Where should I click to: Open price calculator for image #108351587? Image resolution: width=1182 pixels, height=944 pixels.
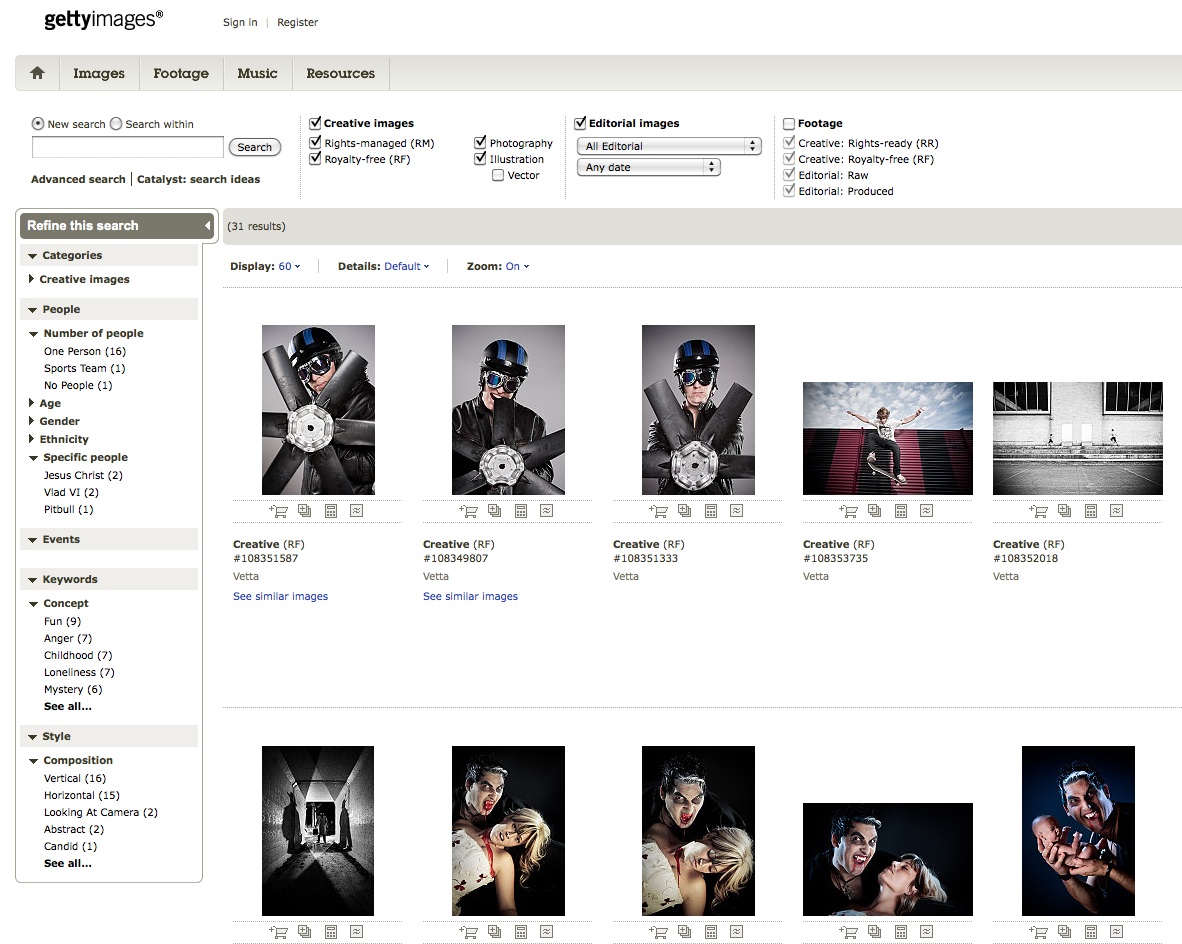[x=331, y=511]
